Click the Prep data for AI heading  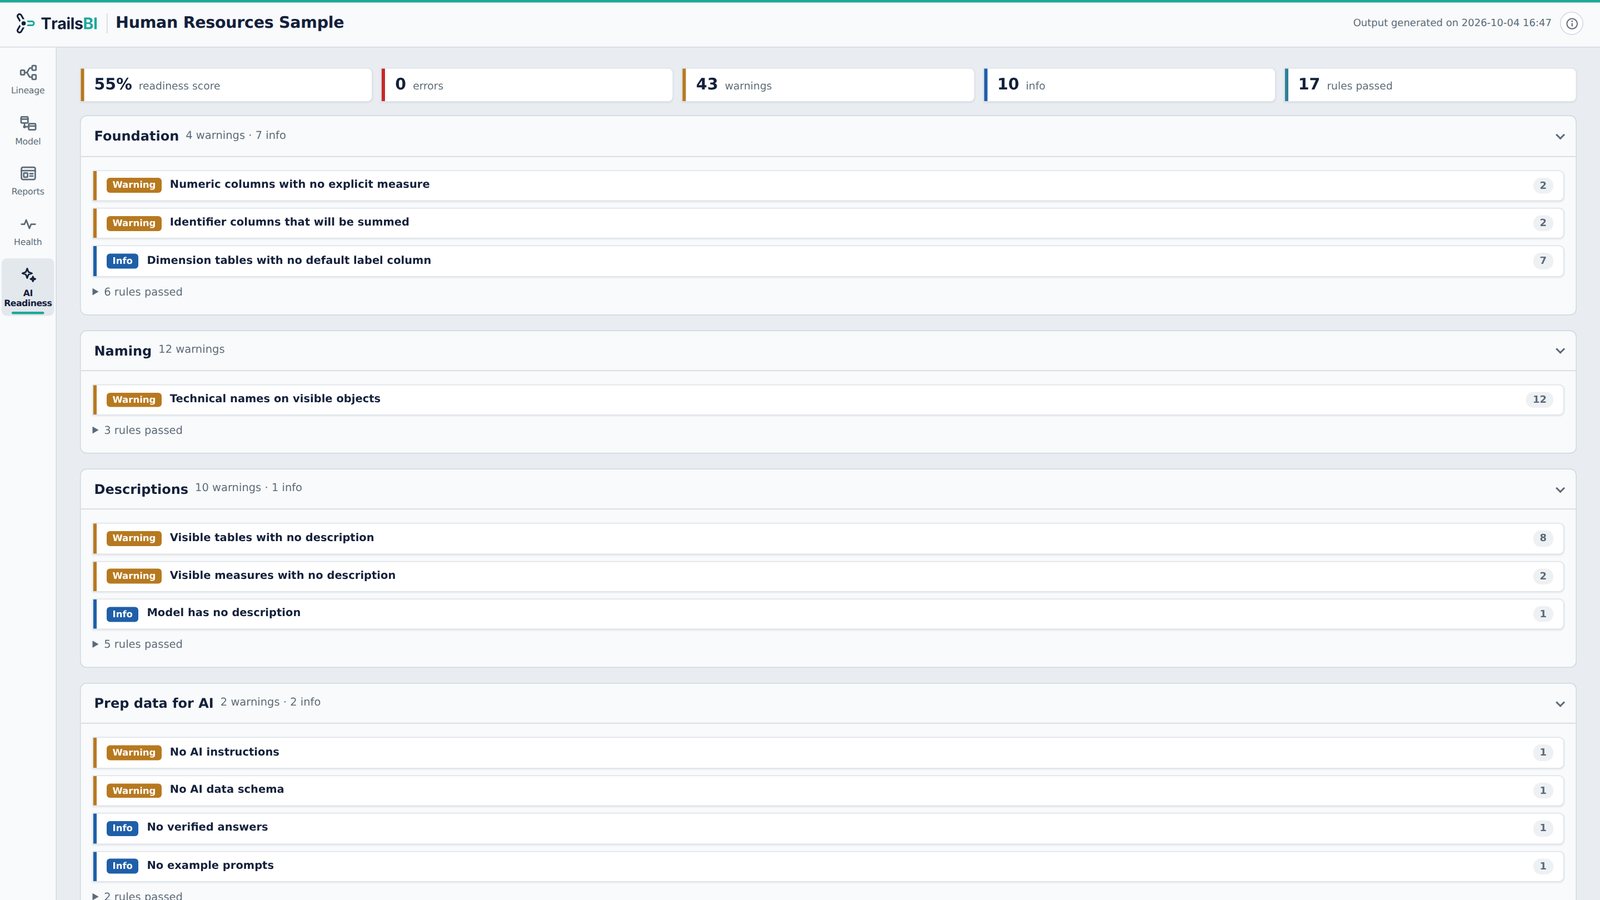pos(154,703)
